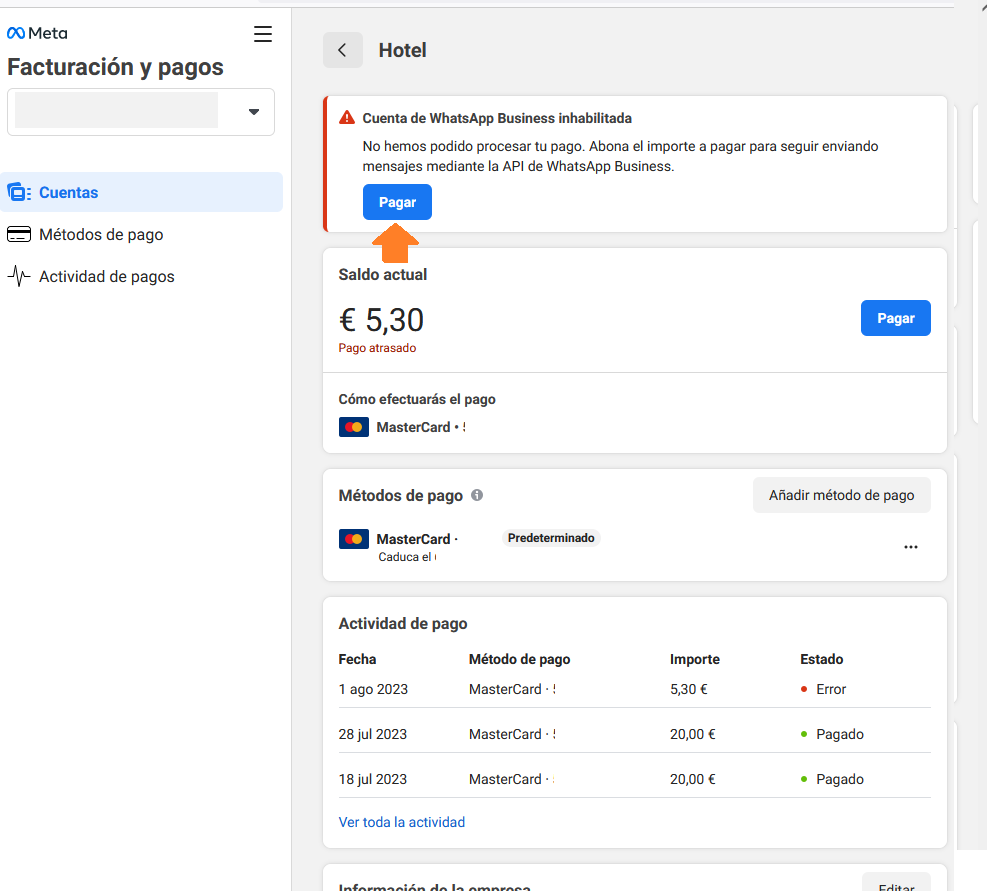Click the 18 jul 2023 date cell
Image resolution: width=987 pixels, height=891 pixels.
(x=373, y=779)
